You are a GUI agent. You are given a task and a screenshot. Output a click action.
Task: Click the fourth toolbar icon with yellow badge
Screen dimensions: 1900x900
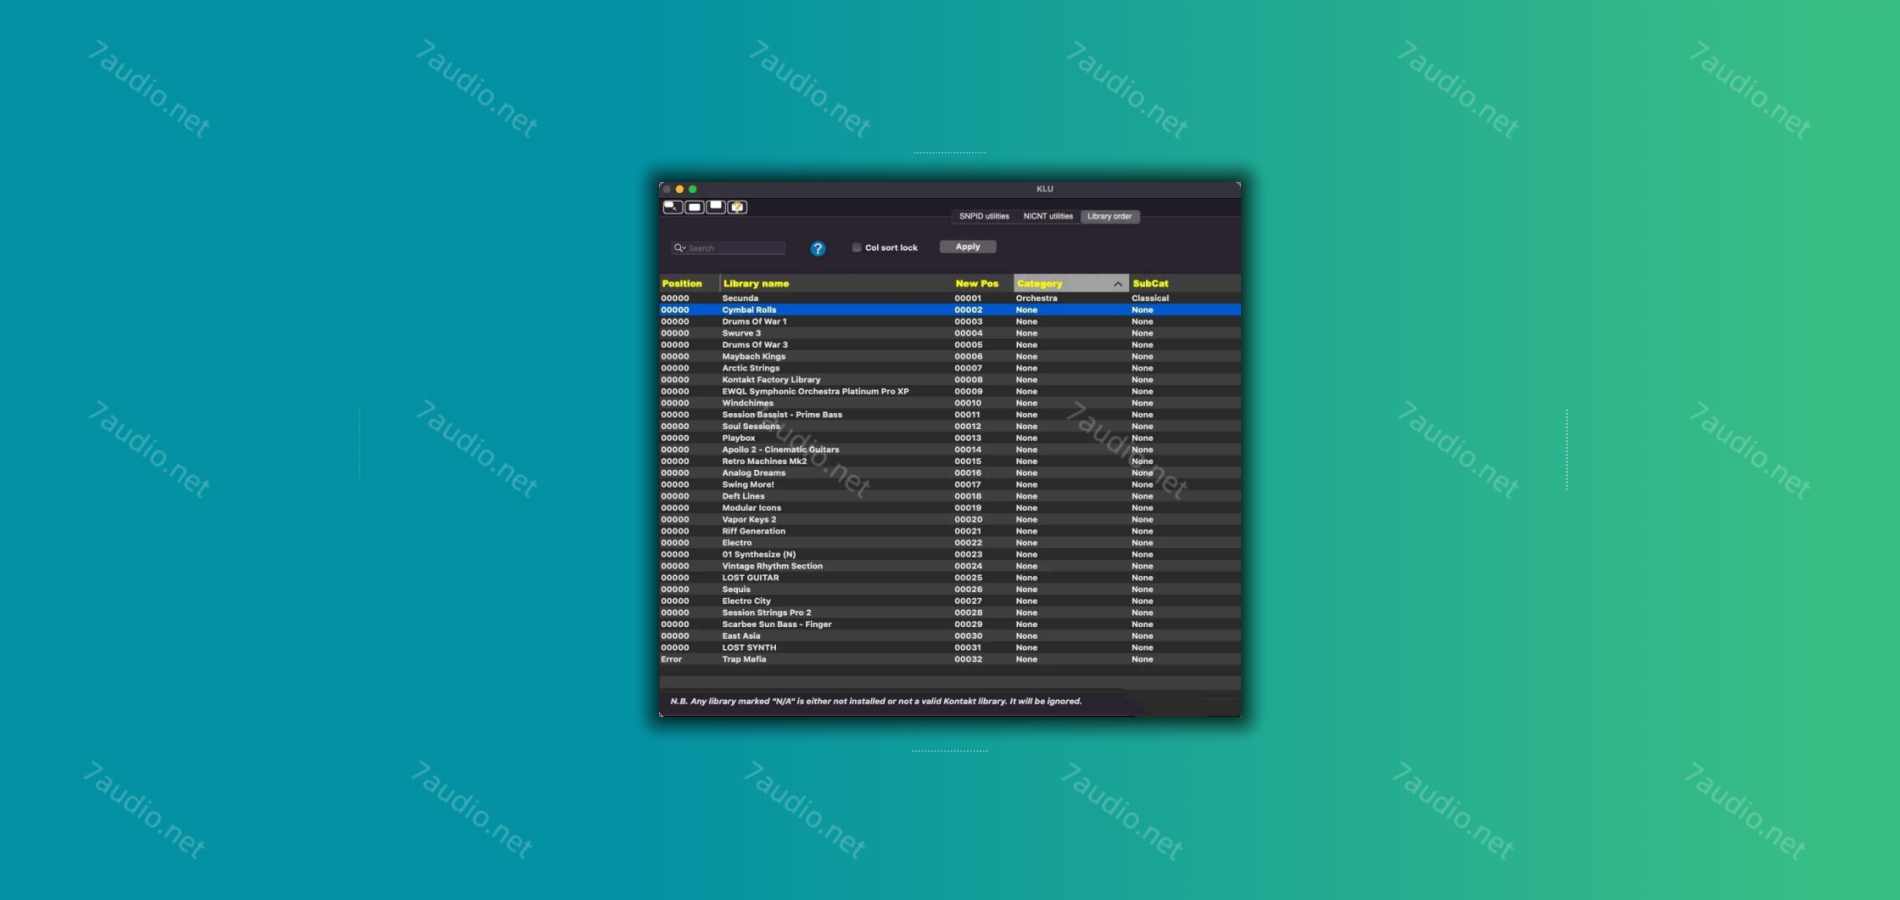pyautogui.click(x=737, y=207)
